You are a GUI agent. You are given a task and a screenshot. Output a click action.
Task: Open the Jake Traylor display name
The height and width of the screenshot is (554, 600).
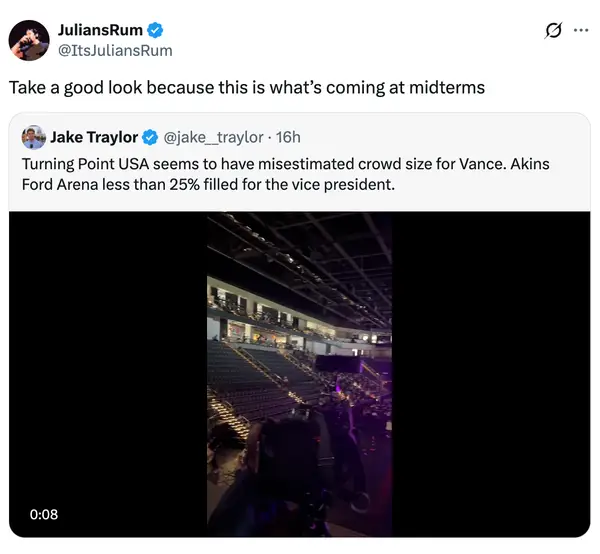[94, 137]
